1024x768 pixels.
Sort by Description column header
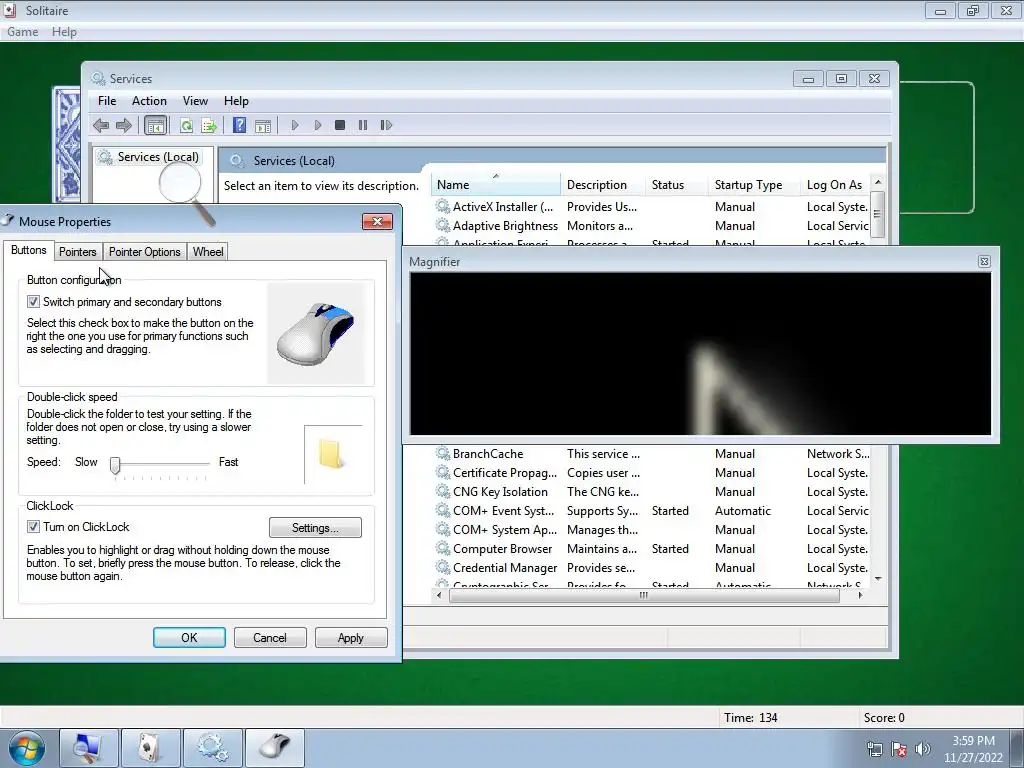click(x=603, y=185)
